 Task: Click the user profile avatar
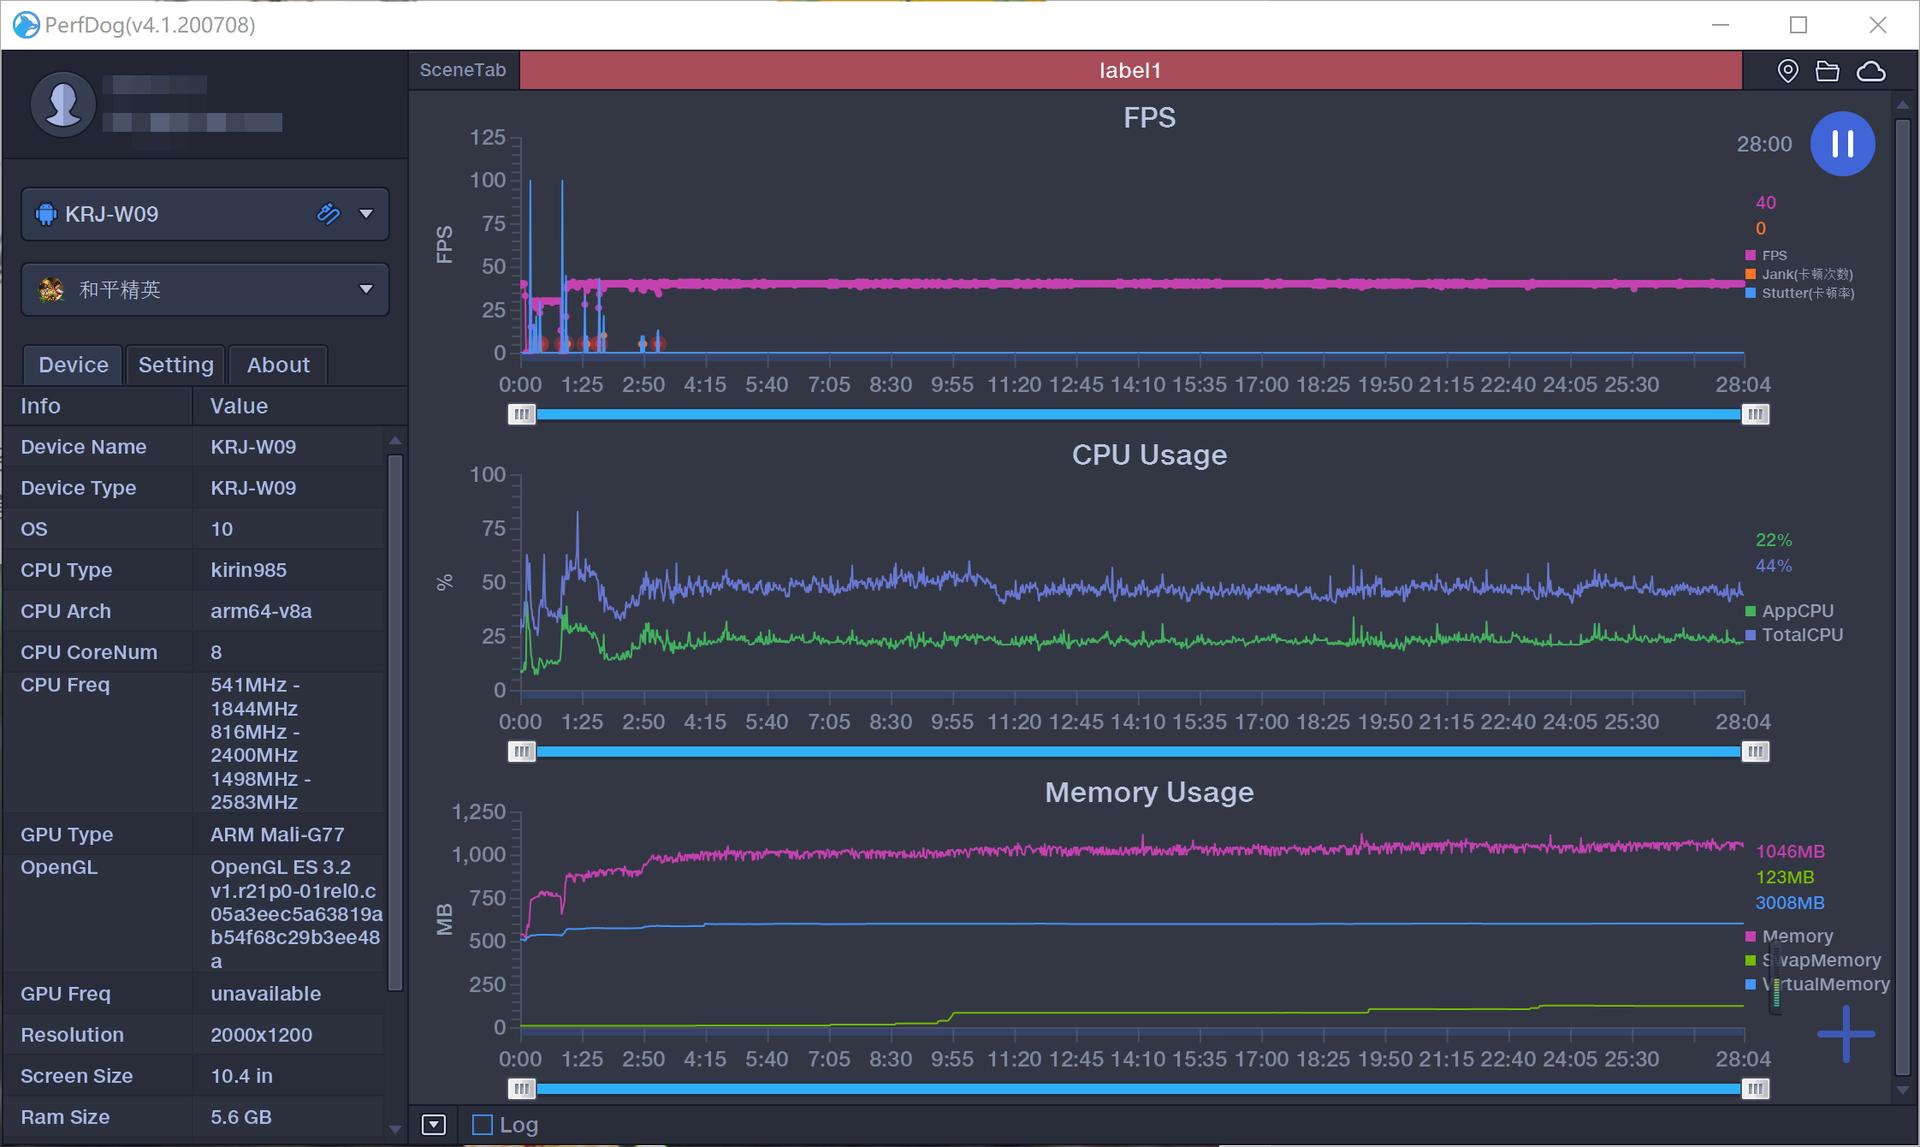(64, 103)
